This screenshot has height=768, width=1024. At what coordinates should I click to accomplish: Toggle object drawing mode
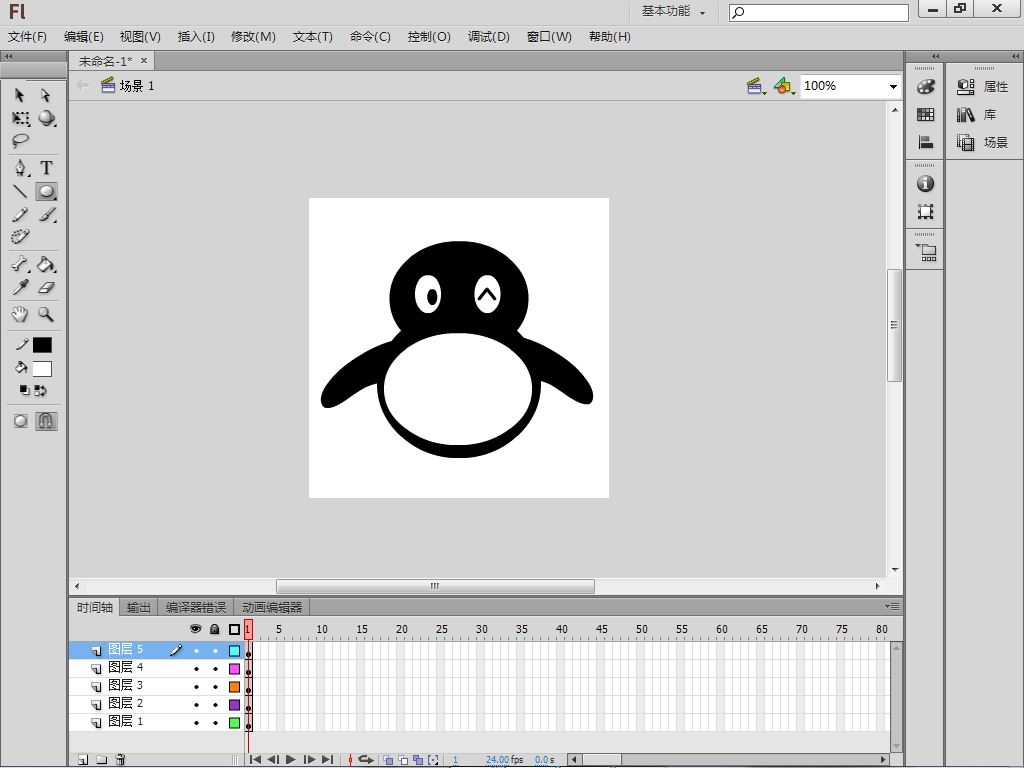20,421
